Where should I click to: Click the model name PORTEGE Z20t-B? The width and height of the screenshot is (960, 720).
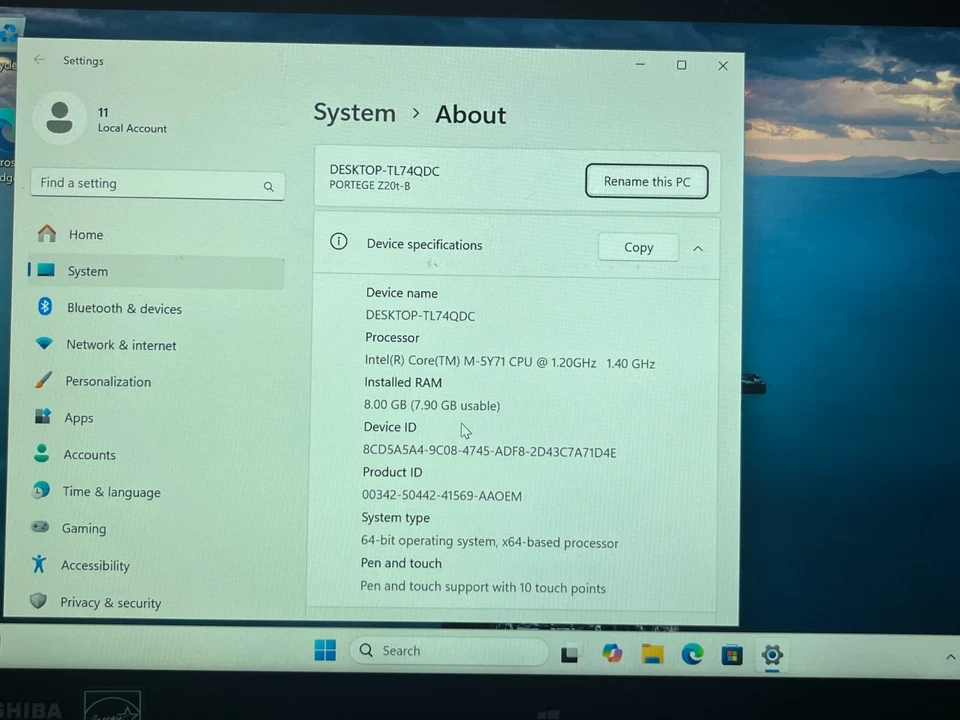370,186
